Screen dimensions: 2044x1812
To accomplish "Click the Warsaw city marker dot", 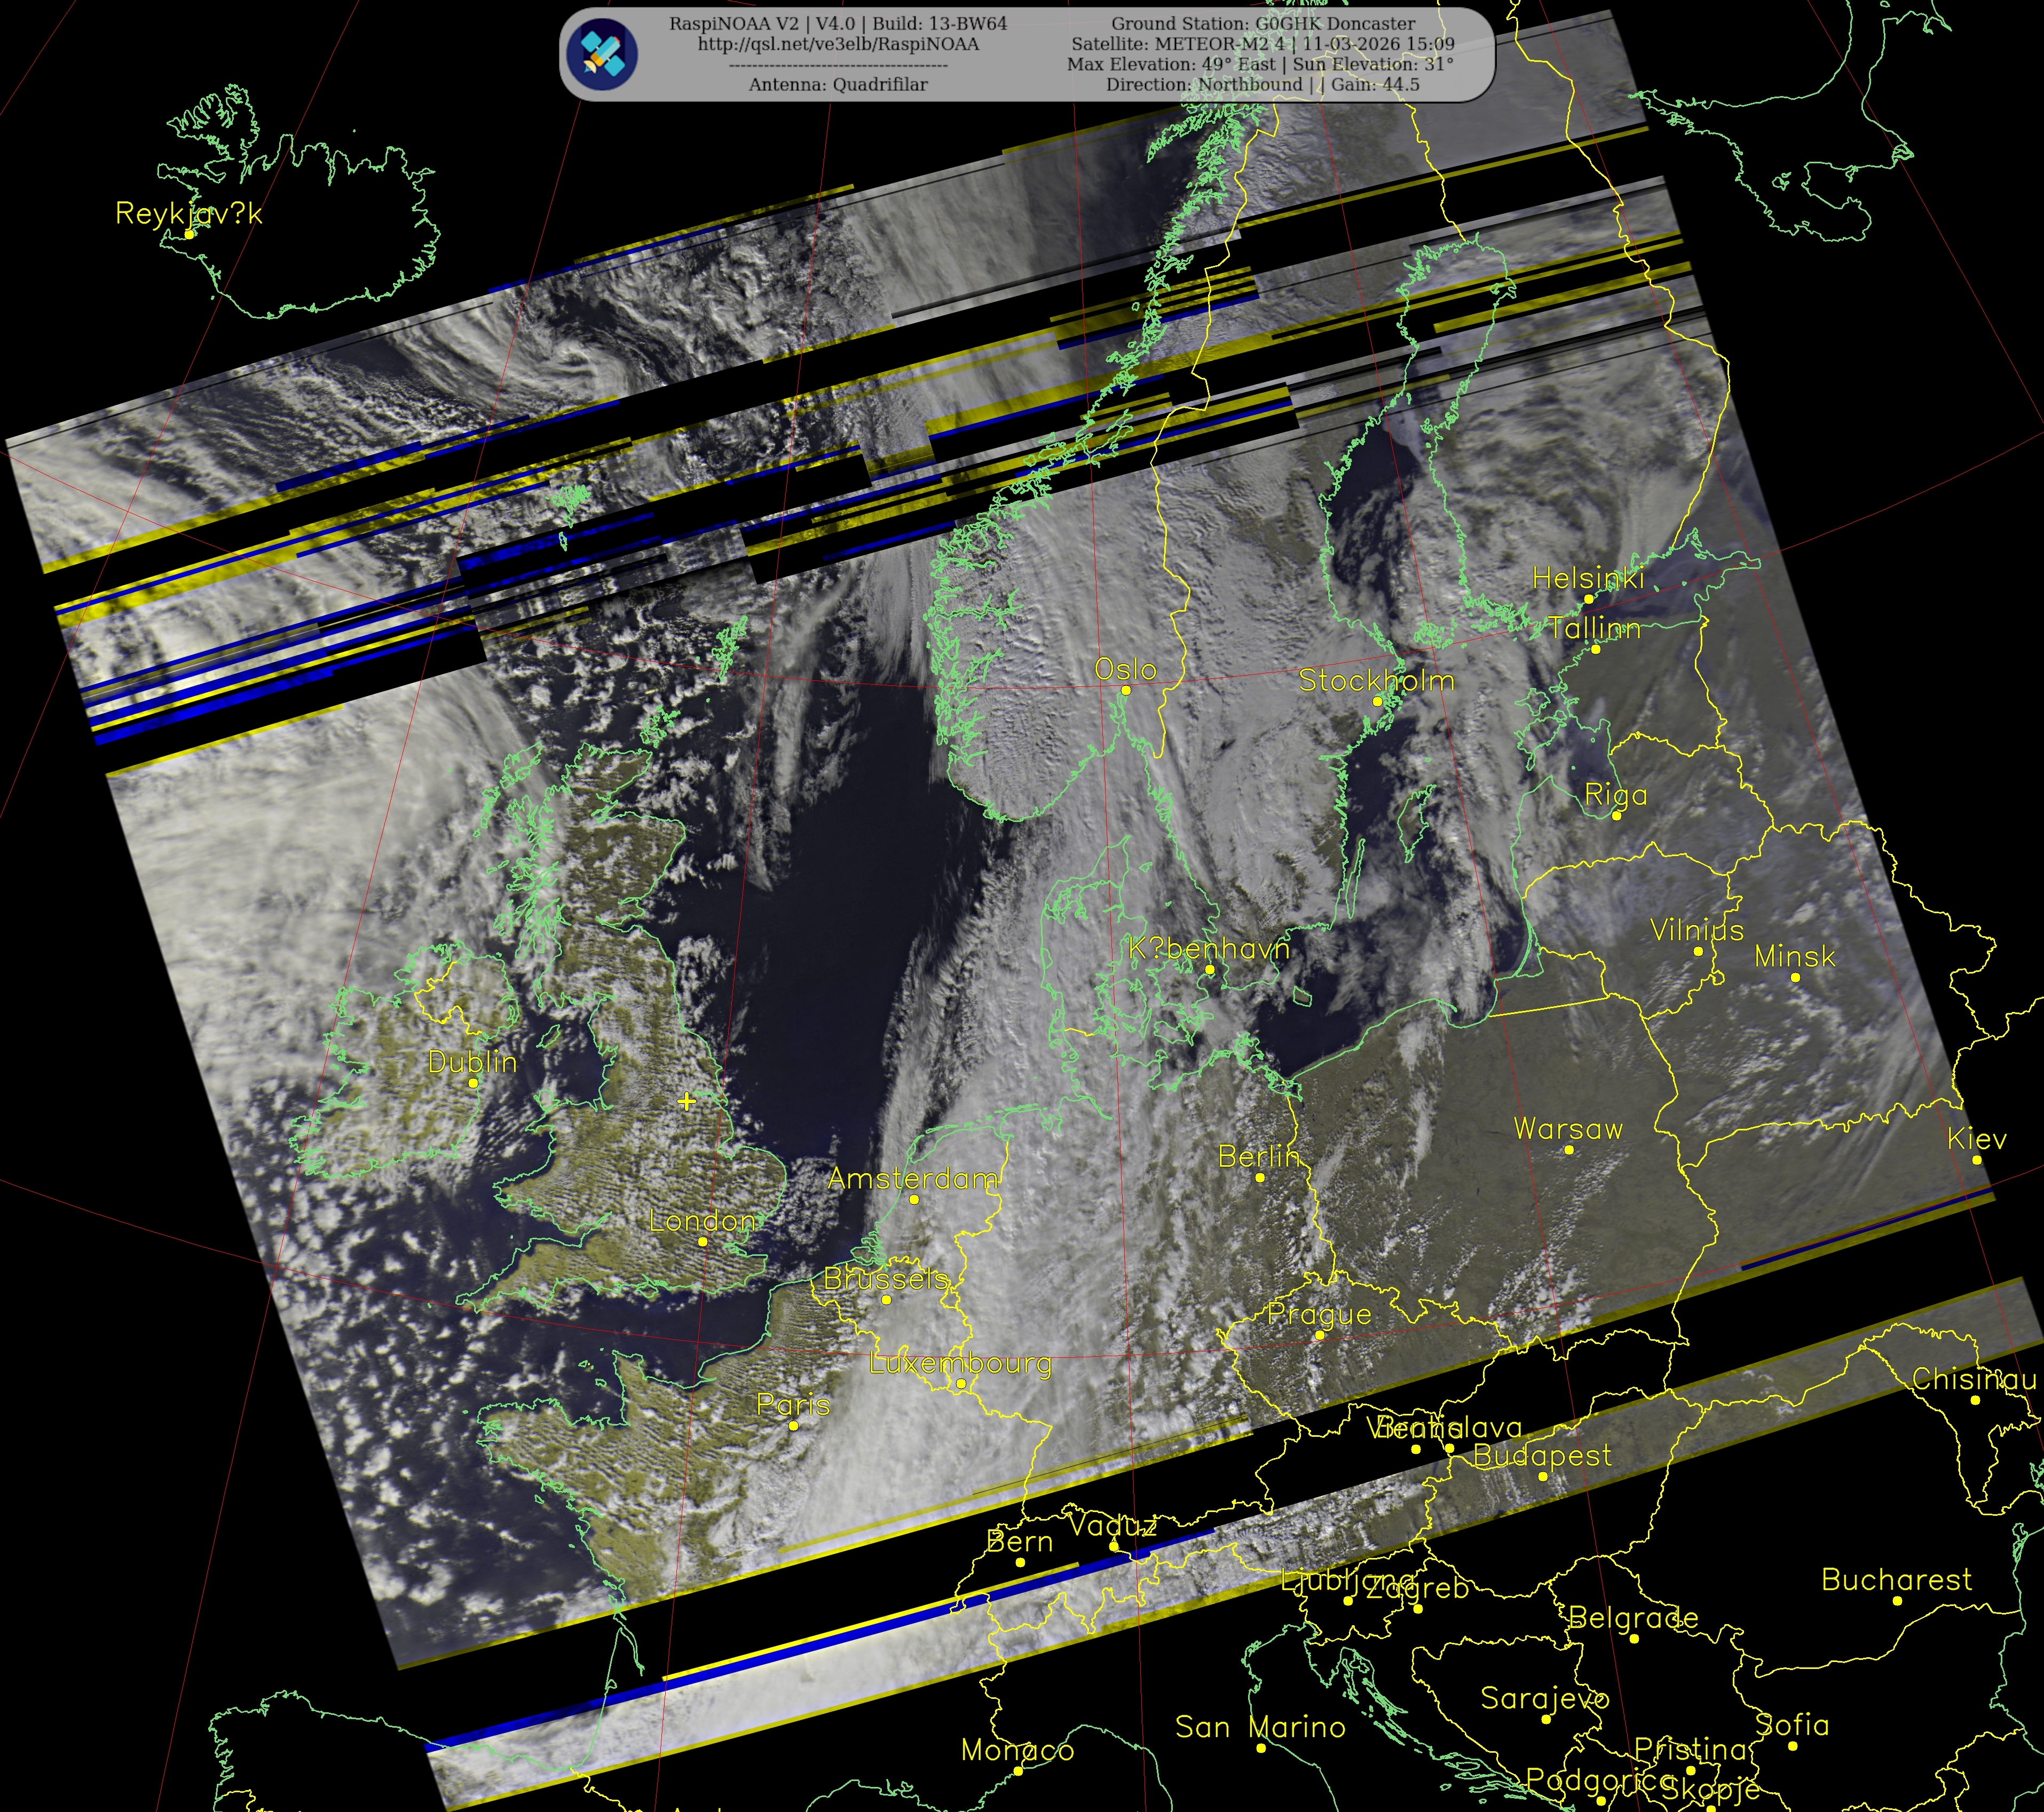I will coord(1569,1150).
